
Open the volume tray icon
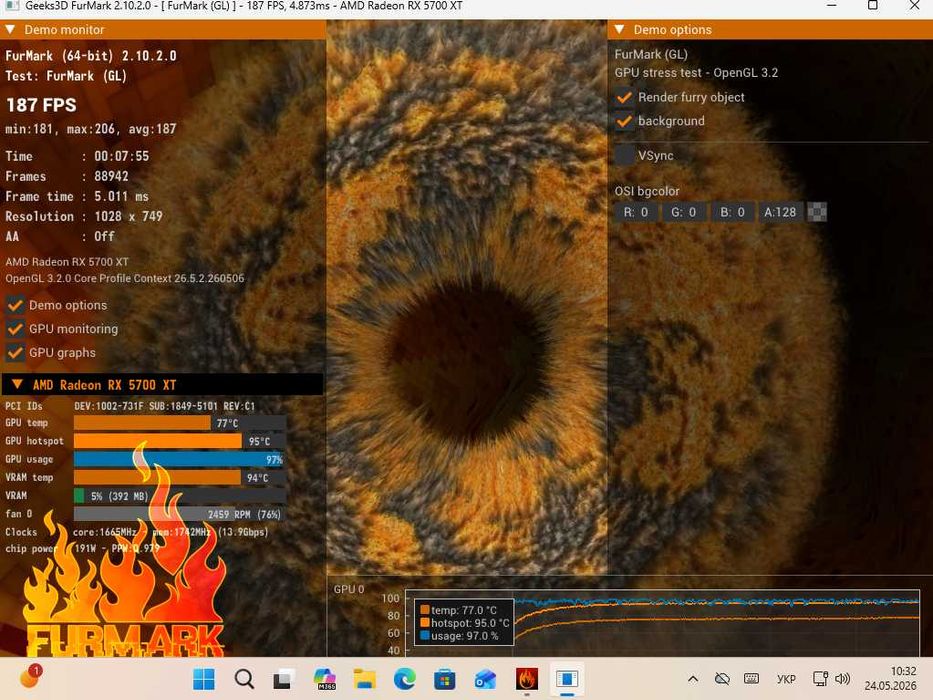pyautogui.click(x=842, y=679)
